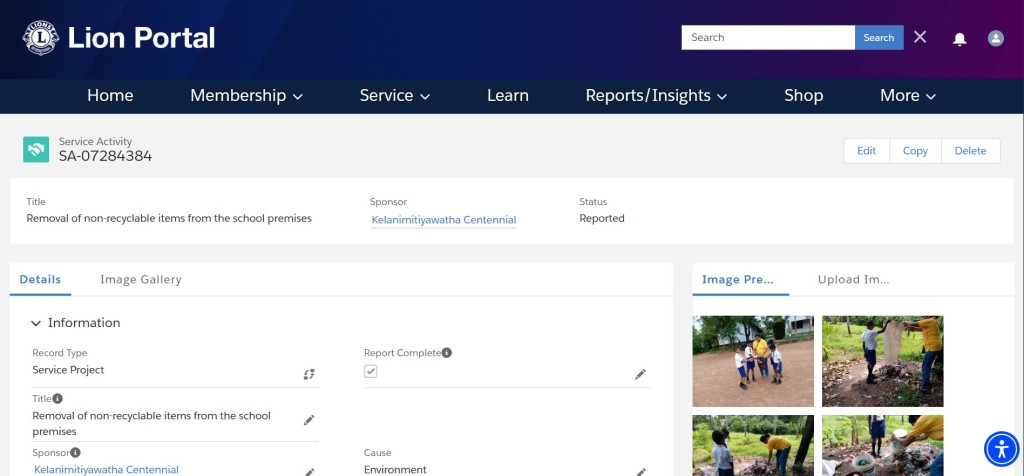This screenshot has height=476, width=1024.
Task: Focus the Search input field
Action: tap(768, 37)
